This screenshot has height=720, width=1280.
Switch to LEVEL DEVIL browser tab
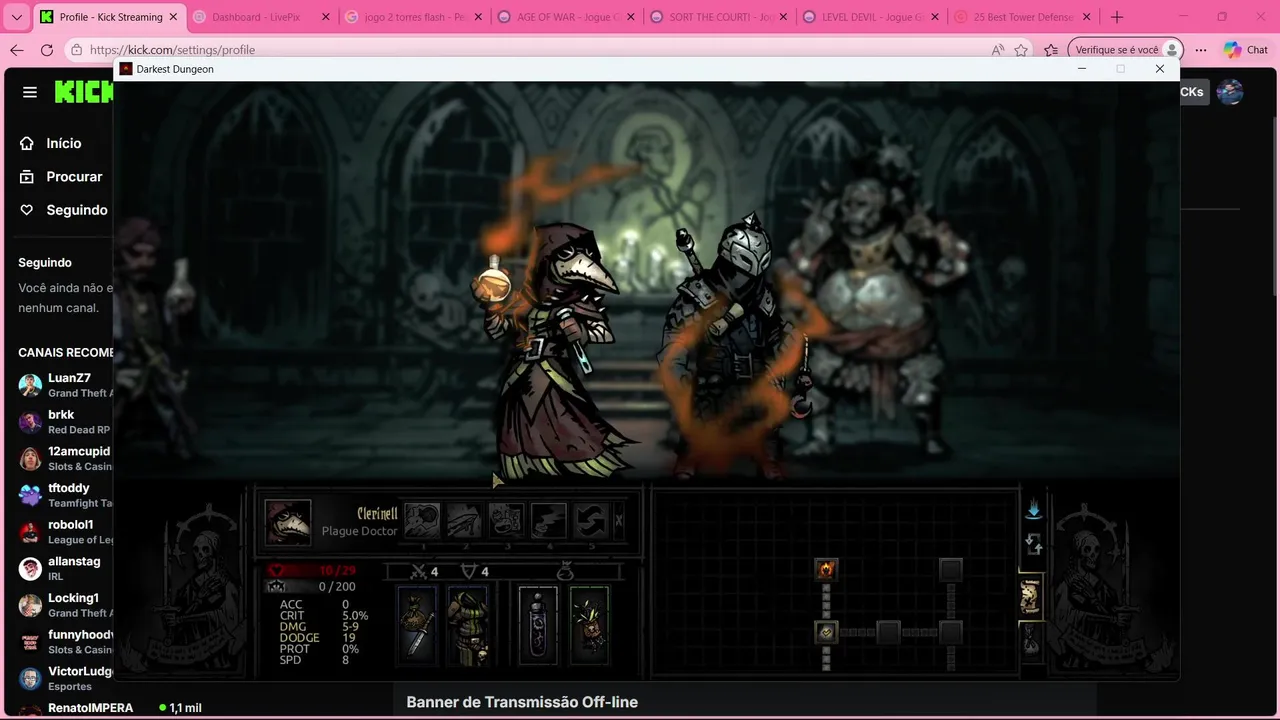point(871,17)
